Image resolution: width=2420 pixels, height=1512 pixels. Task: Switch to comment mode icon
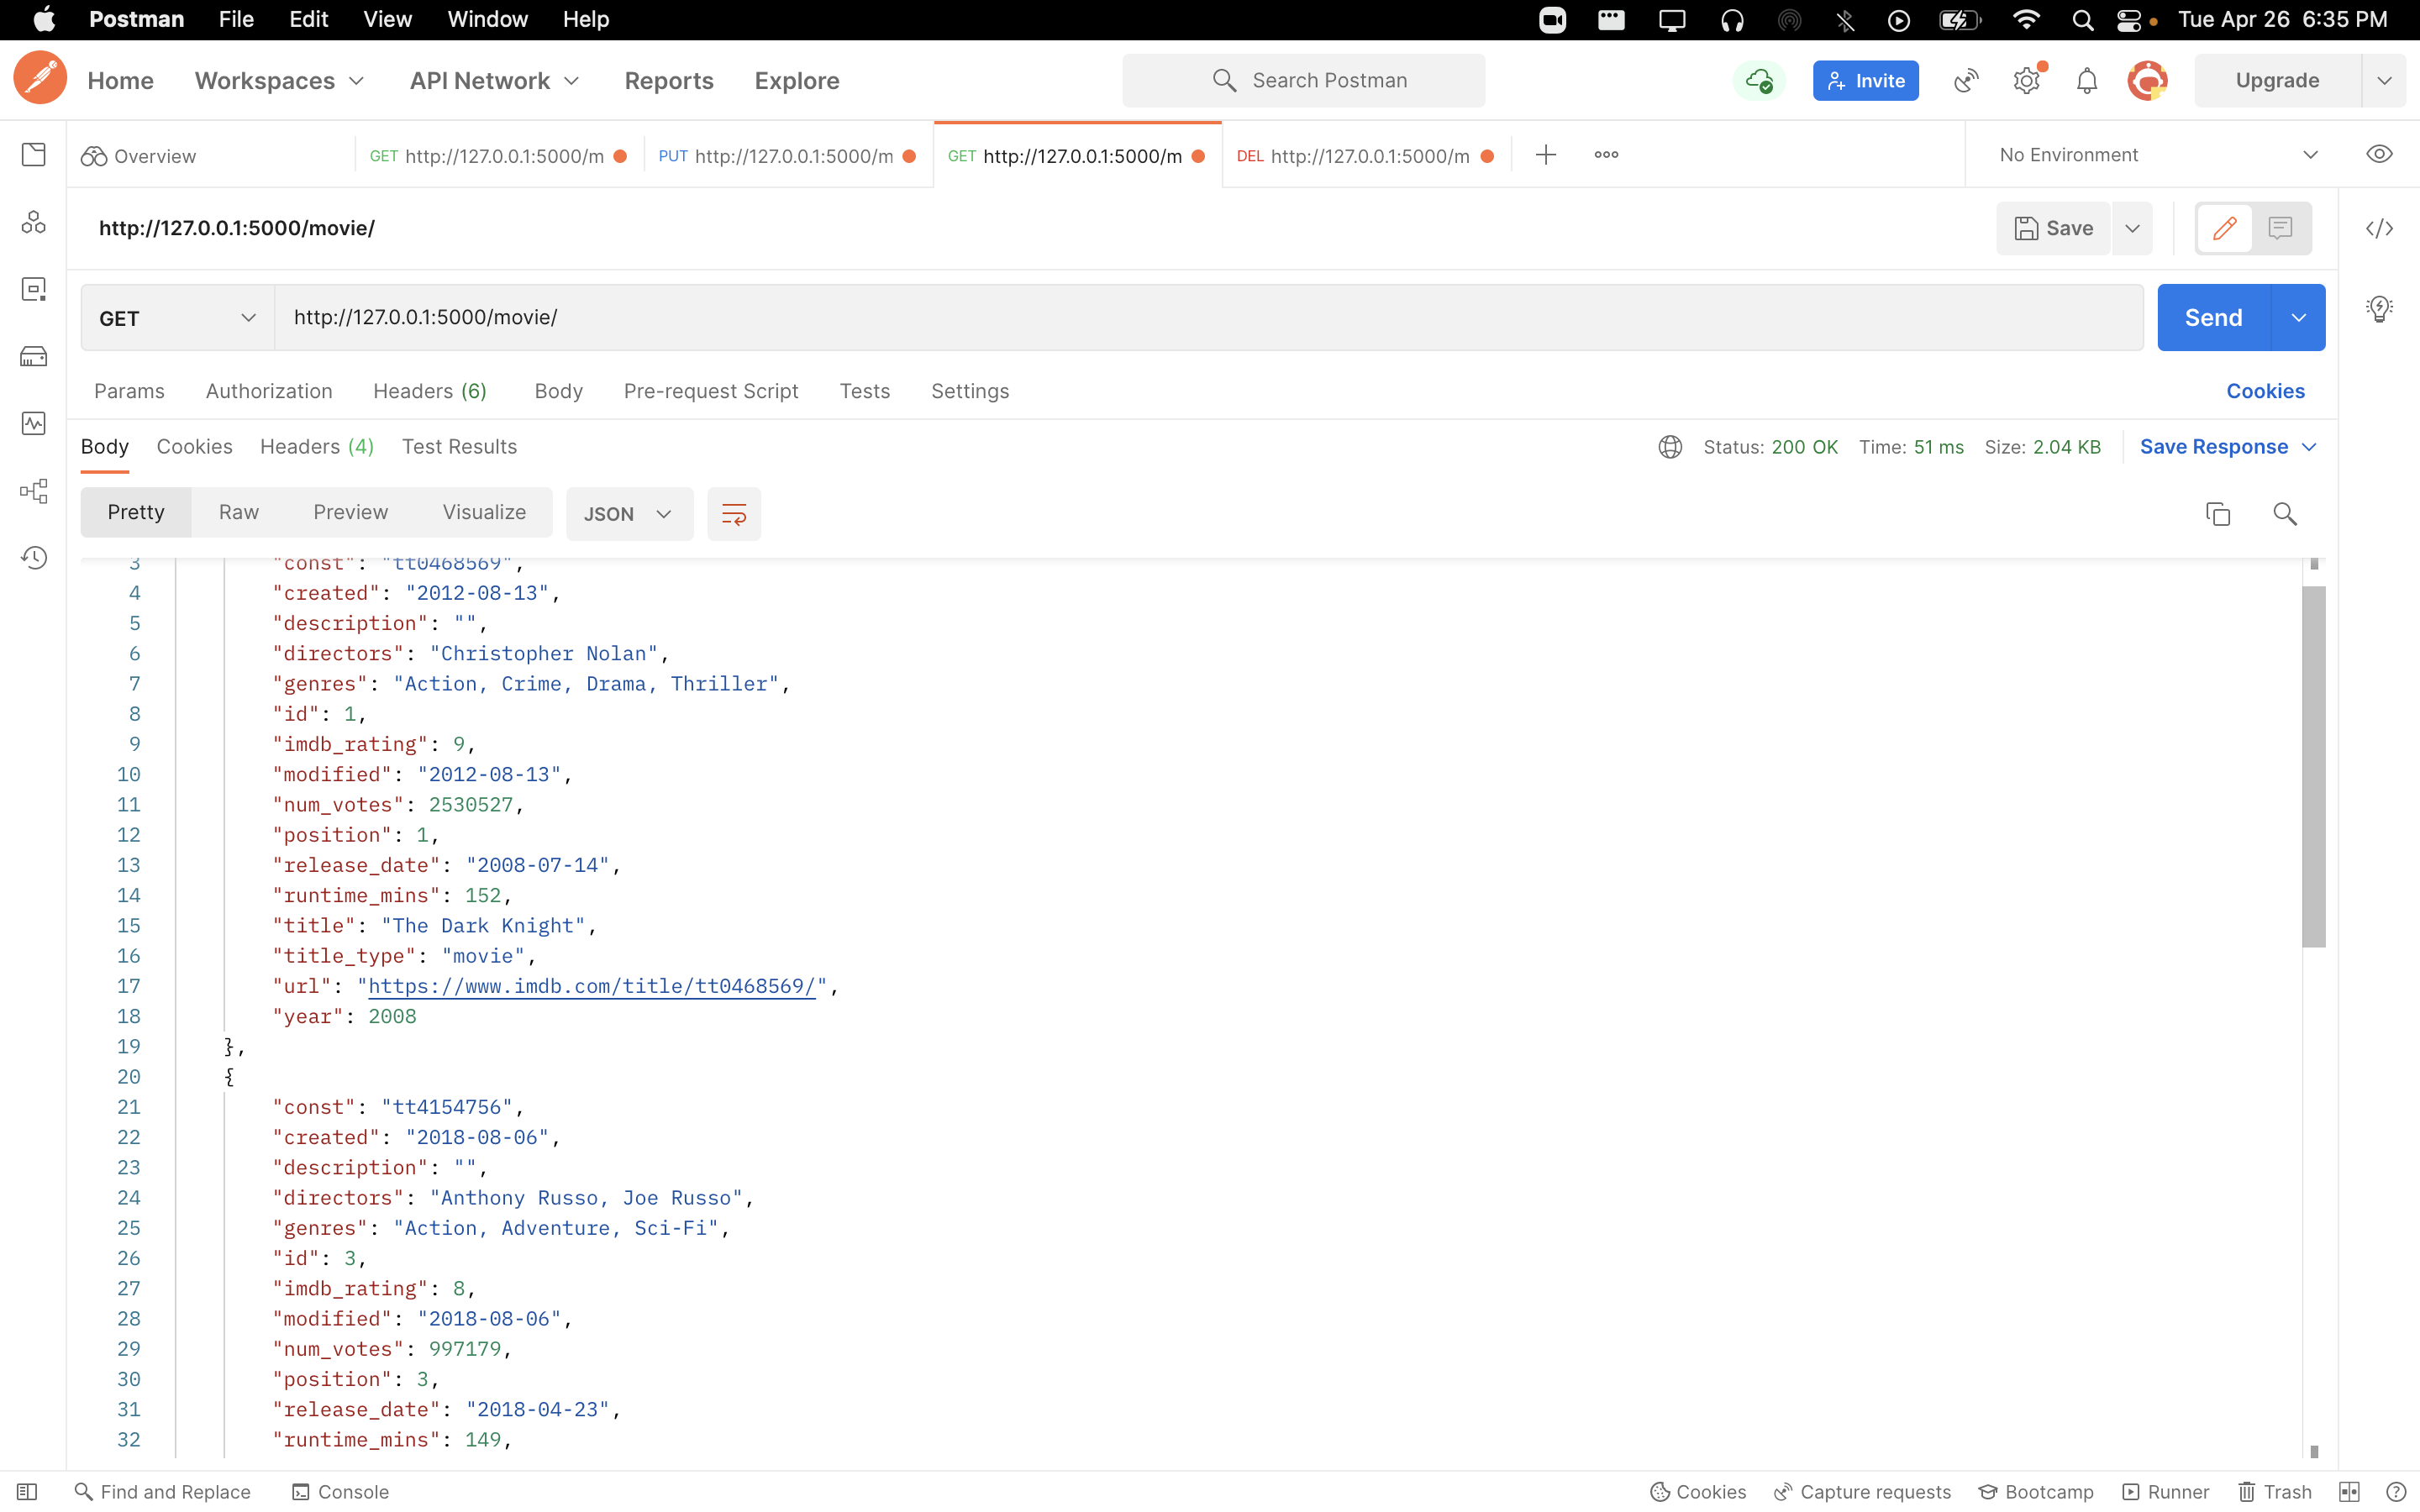point(2280,229)
